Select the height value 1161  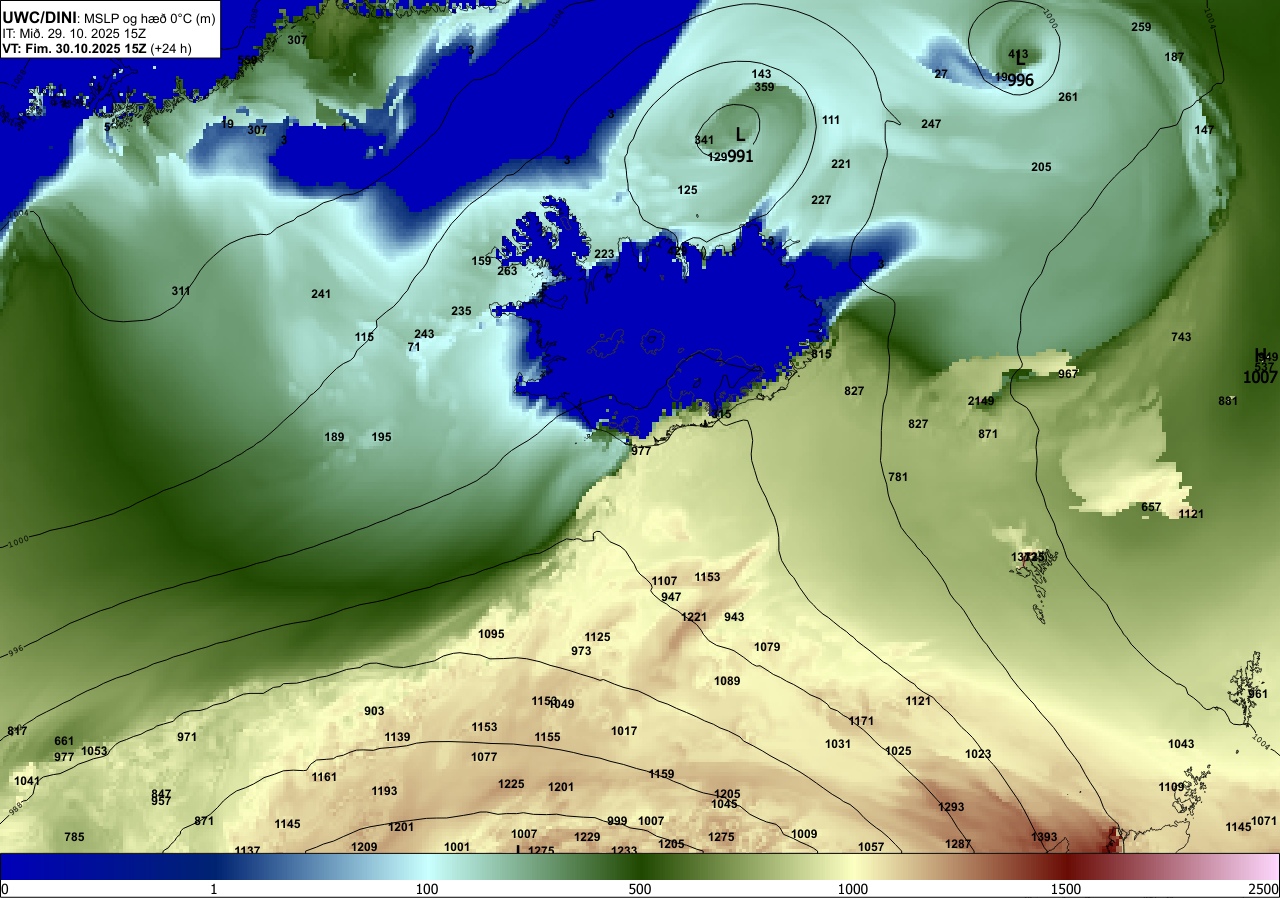coord(324,777)
